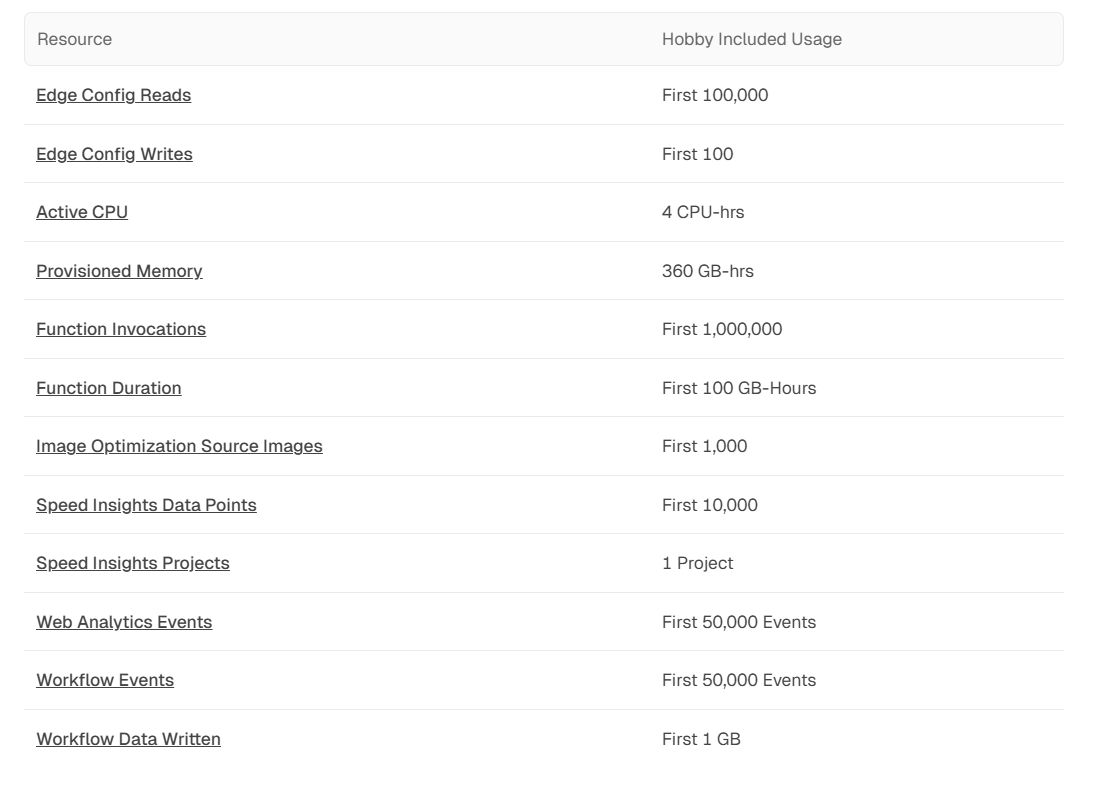This screenshot has height=804, width=1116.
Task: Open the Function Duration link
Action: 109,388
